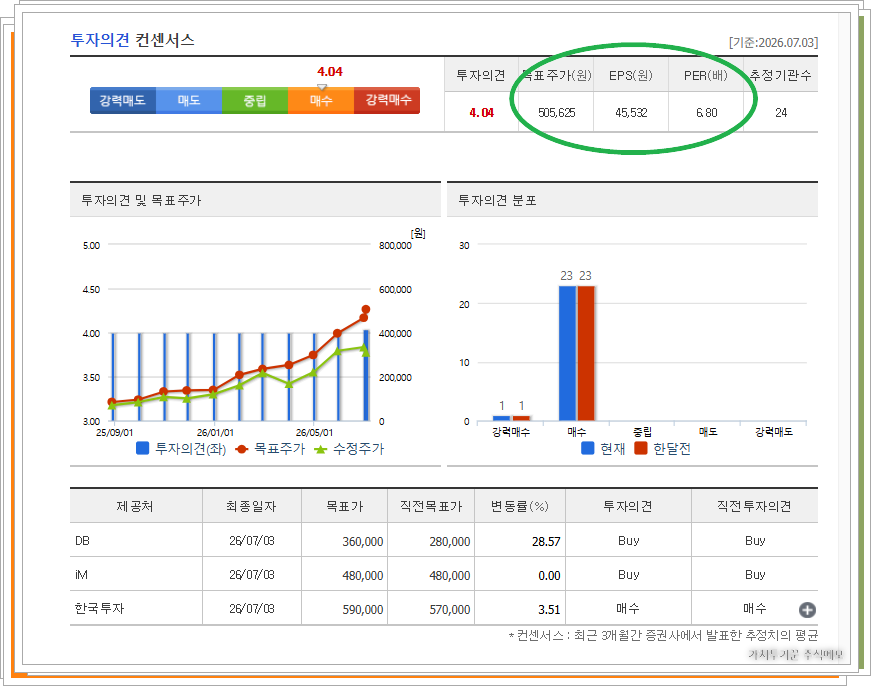Toggle the 현재 legend swatch
Image resolution: width=871 pixels, height=686 pixels.
[588, 448]
